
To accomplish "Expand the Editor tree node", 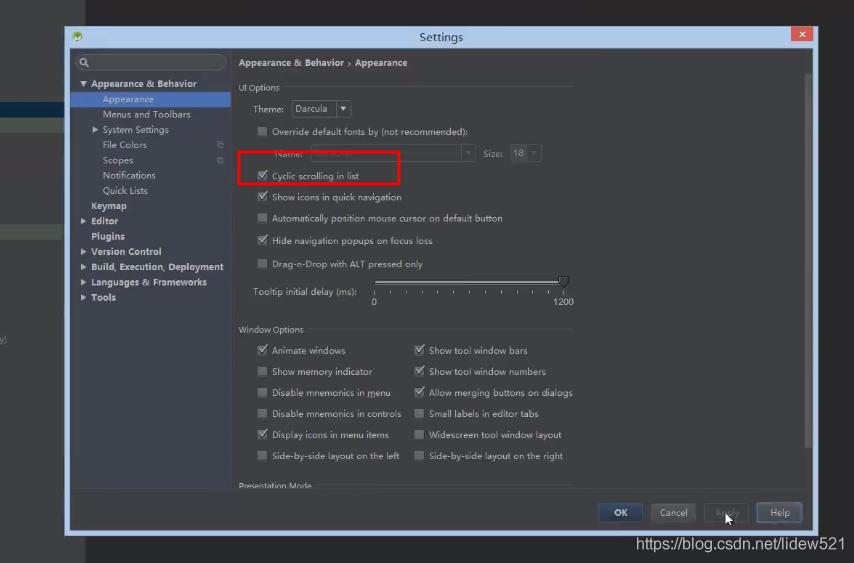I will [x=83, y=221].
